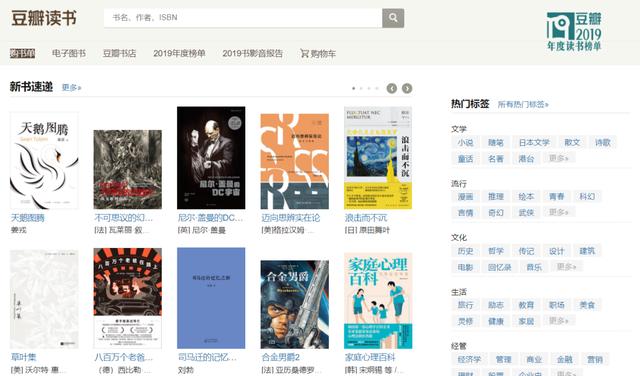Select the 金融 tag

(x=564, y=360)
